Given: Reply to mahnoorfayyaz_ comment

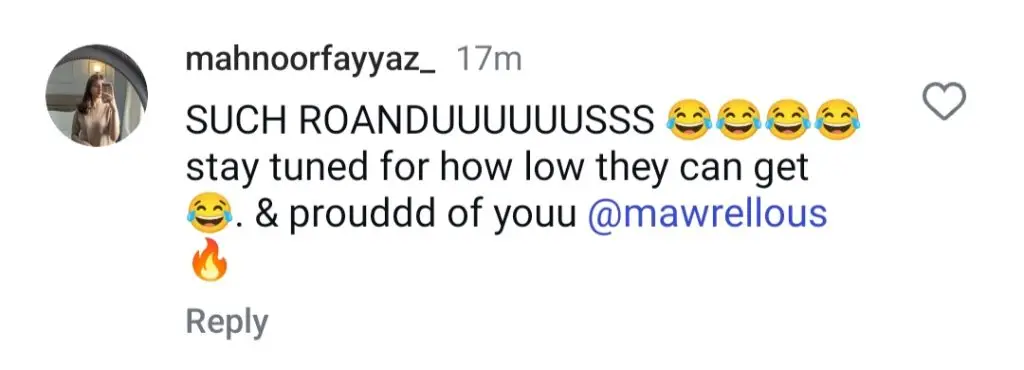Looking at the screenshot, I should pos(227,322).
